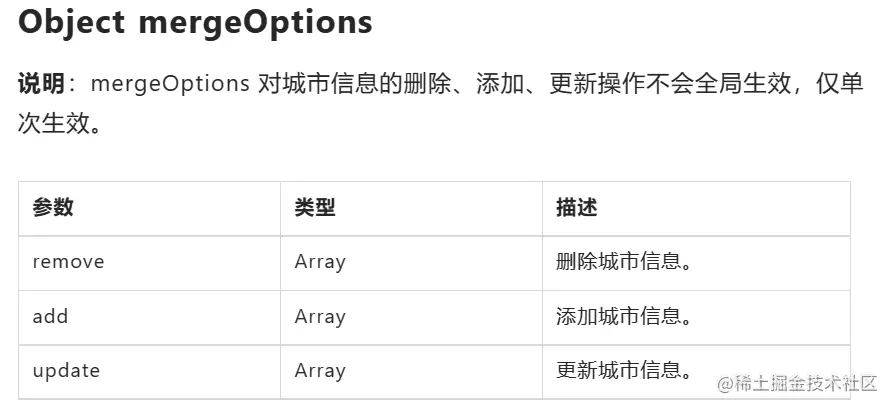Click the update parameter cell
This screenshot has width=892, height=408.
(66, 370)
